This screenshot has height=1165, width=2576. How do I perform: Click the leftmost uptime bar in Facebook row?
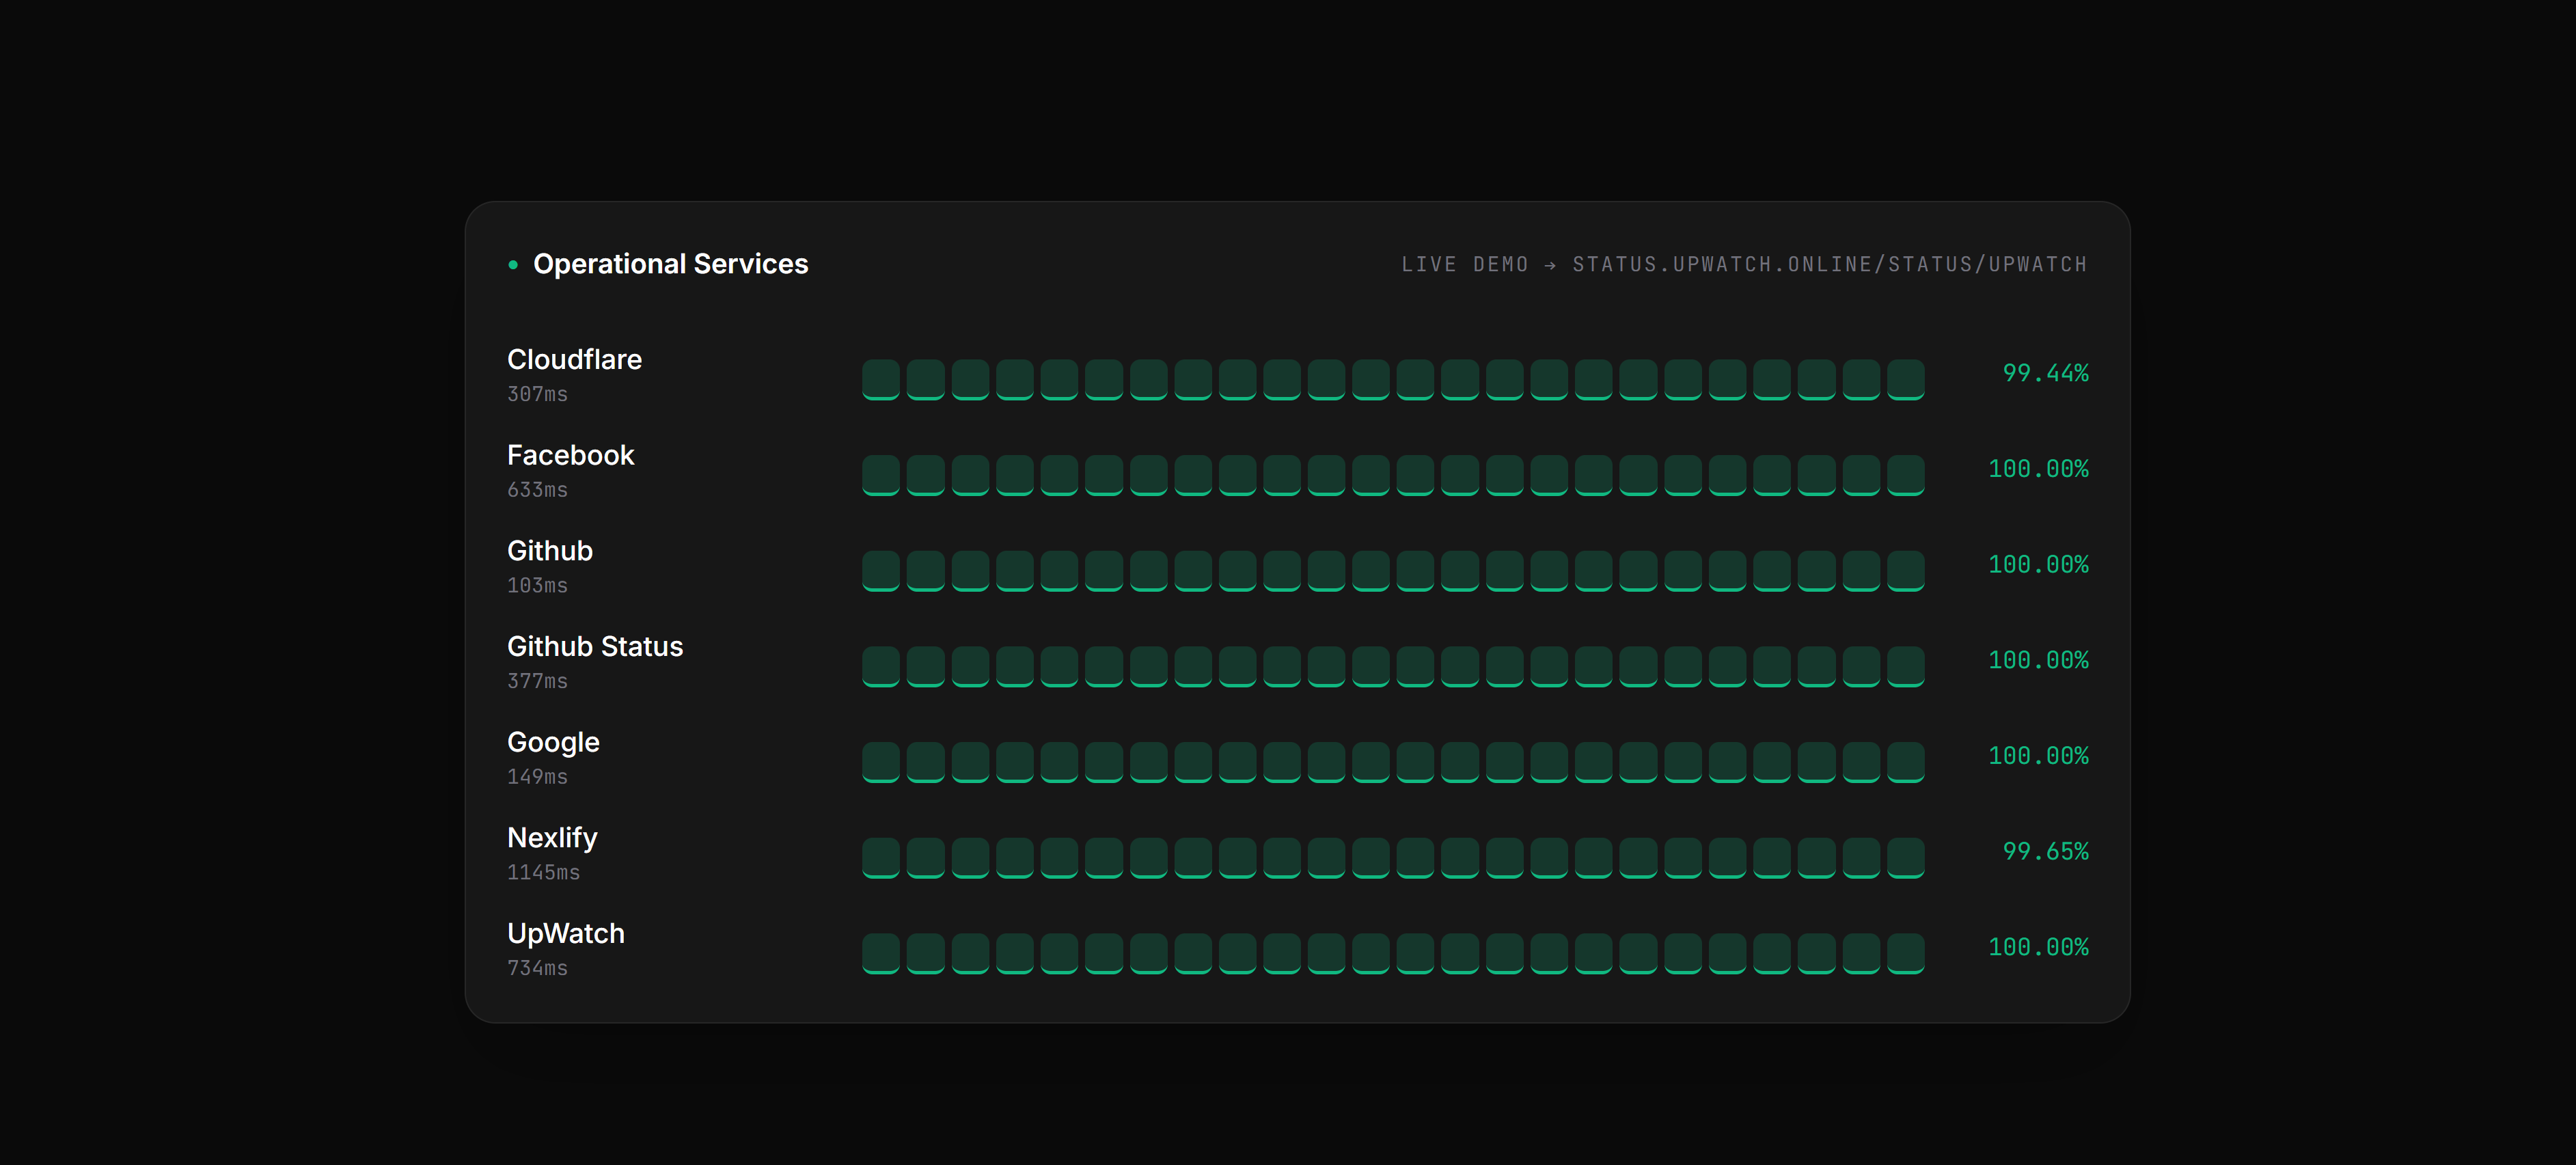pos(881,475)
